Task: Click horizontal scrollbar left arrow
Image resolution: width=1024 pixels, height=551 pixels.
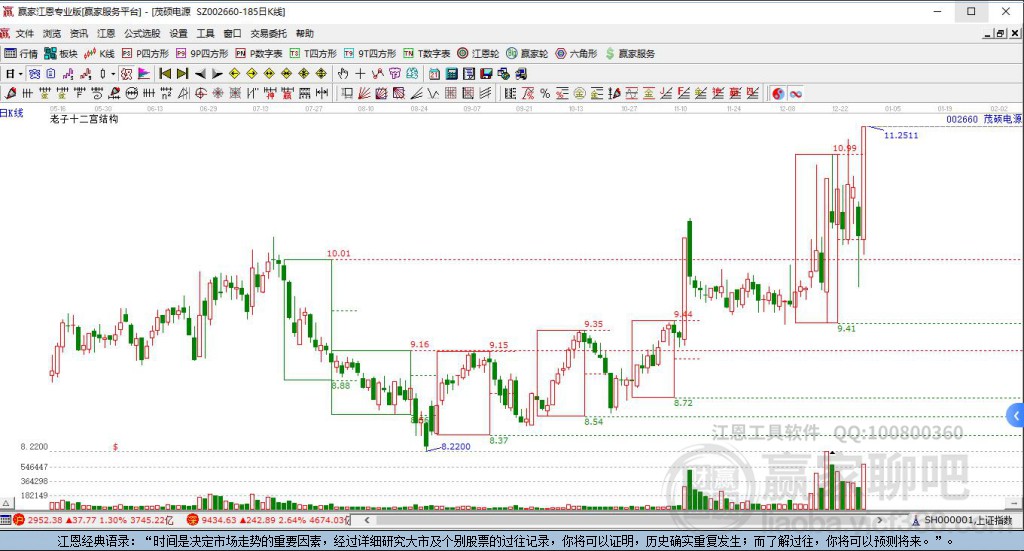Action: [x=367, y=520]
